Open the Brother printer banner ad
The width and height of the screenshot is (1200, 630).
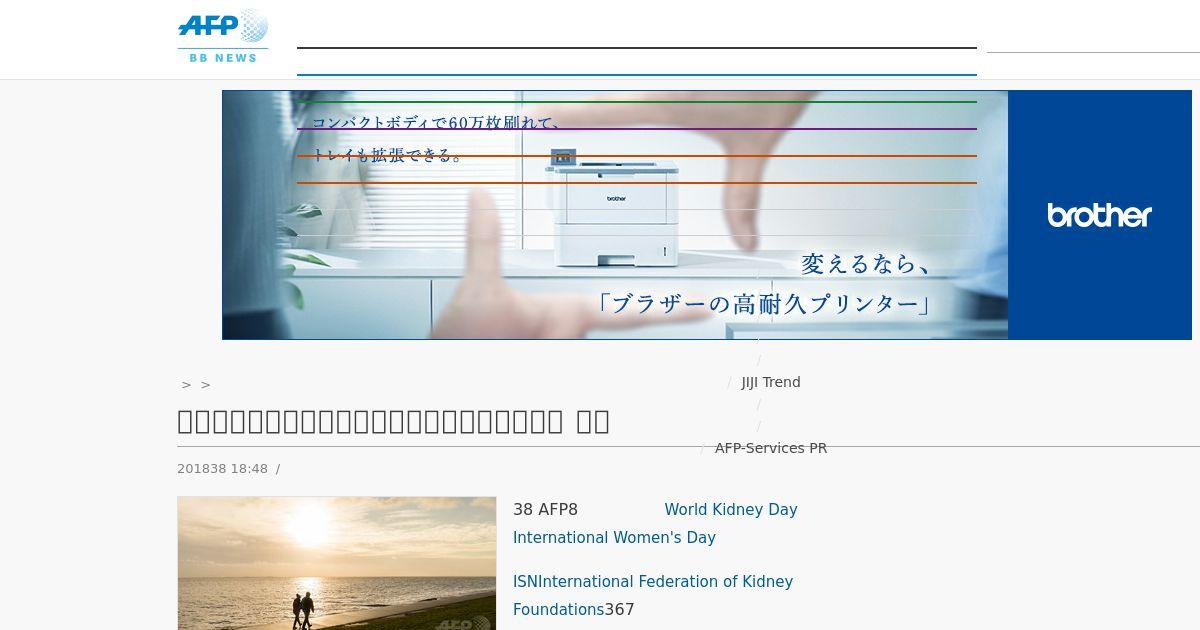pos(706,215)
